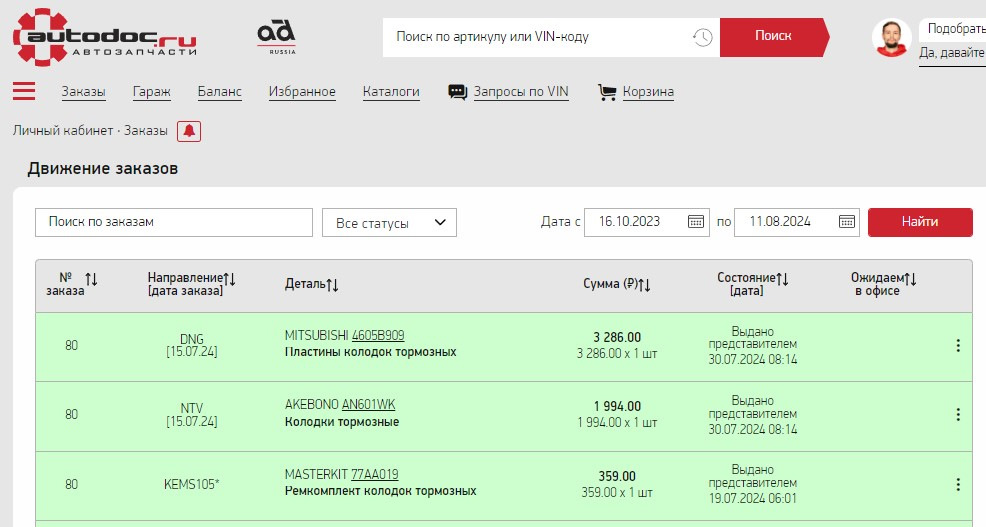986x527 pixels.
Task: Focus the Поиск по заказам field
Action: point(174,223)
